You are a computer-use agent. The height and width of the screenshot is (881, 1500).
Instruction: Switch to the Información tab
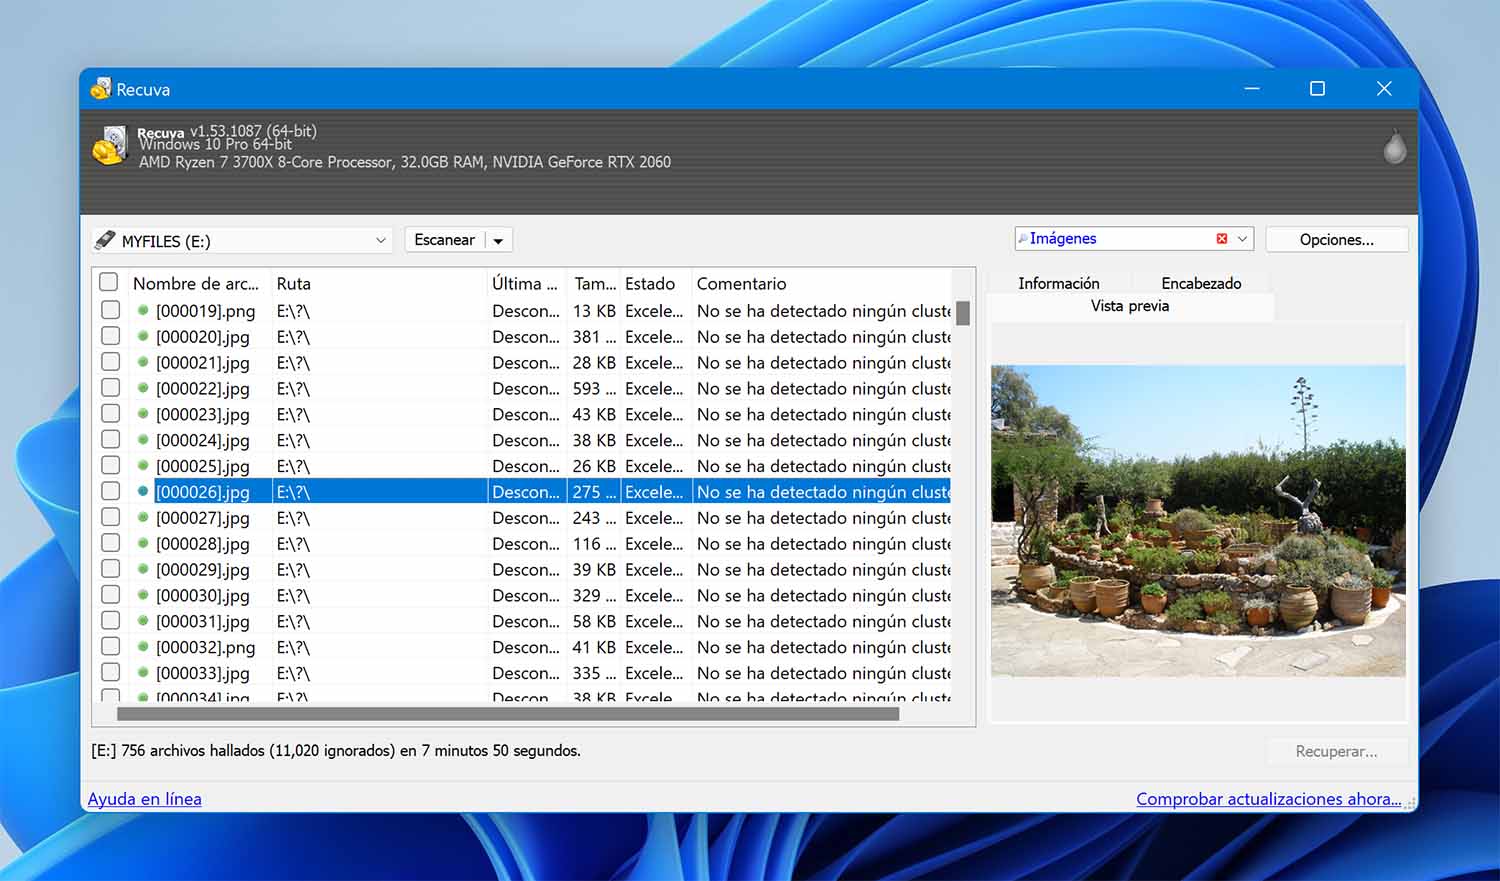[1058, 283]
